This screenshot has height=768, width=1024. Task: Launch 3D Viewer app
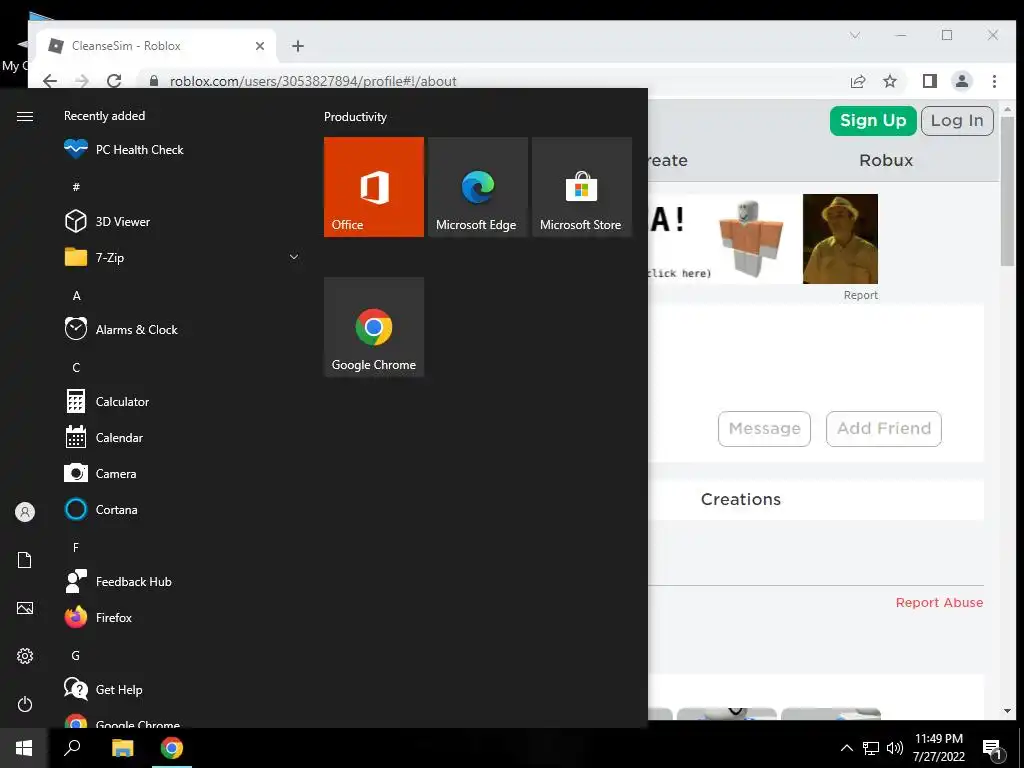[181, 221]
